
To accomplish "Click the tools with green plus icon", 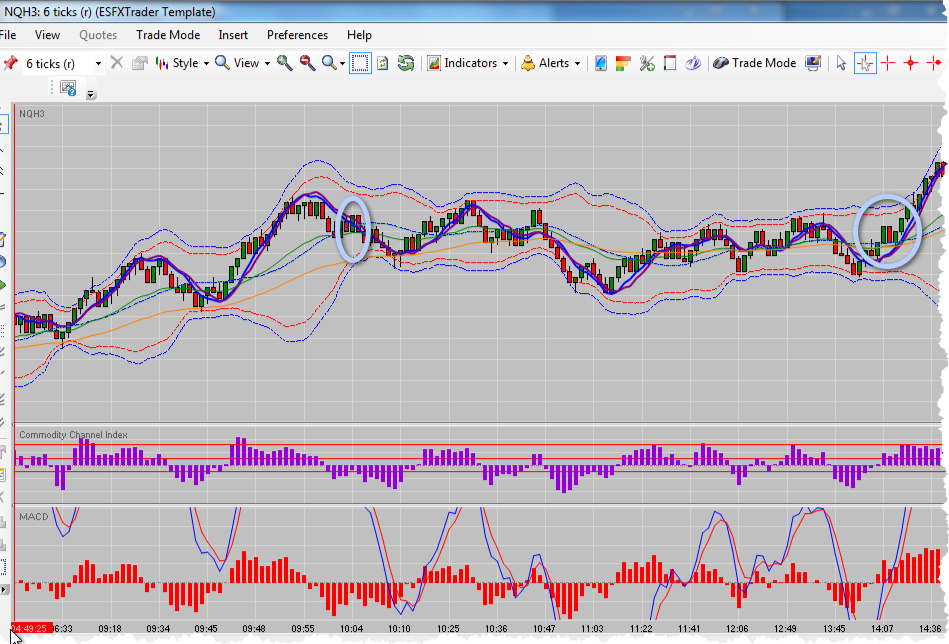I will 647,63.
